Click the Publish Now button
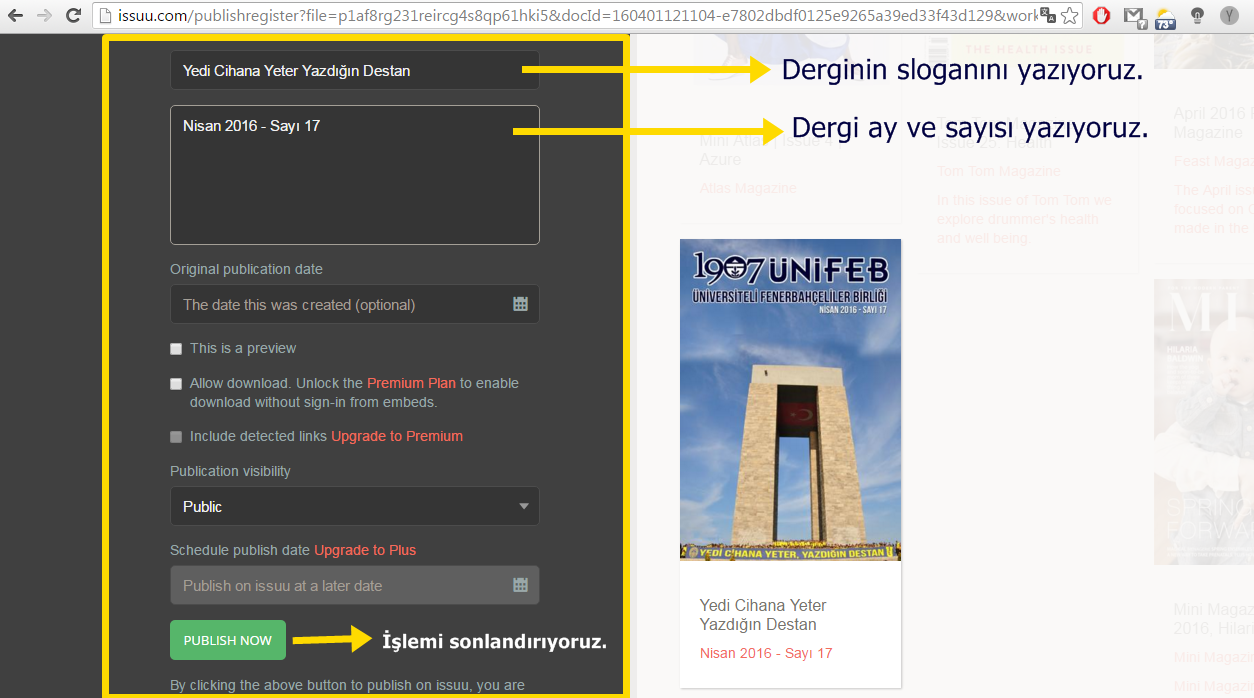 [x=228, y=640]
